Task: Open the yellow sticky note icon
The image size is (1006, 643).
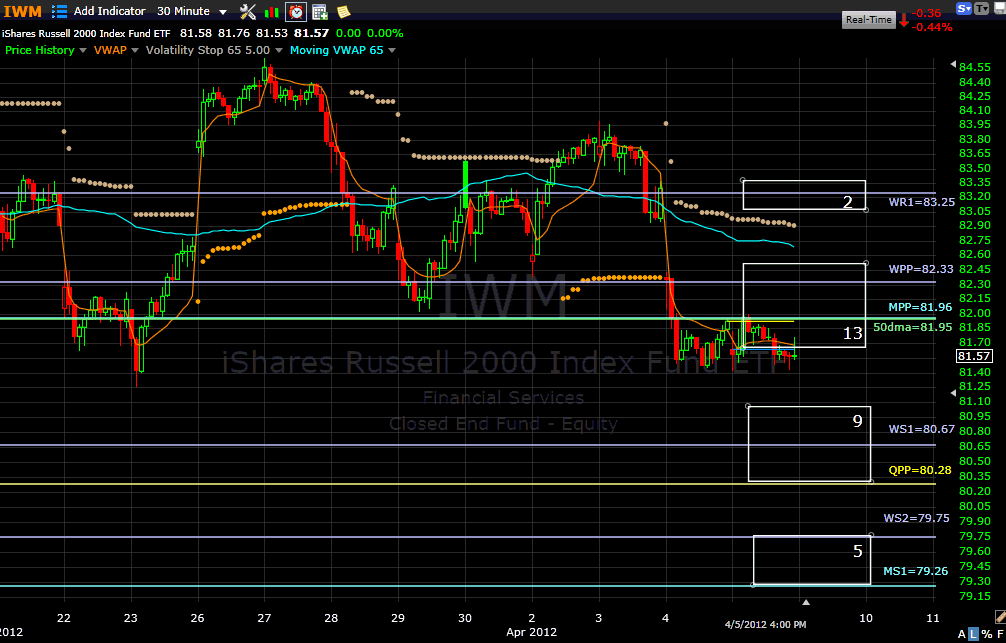Action: [x=344, y=11]
